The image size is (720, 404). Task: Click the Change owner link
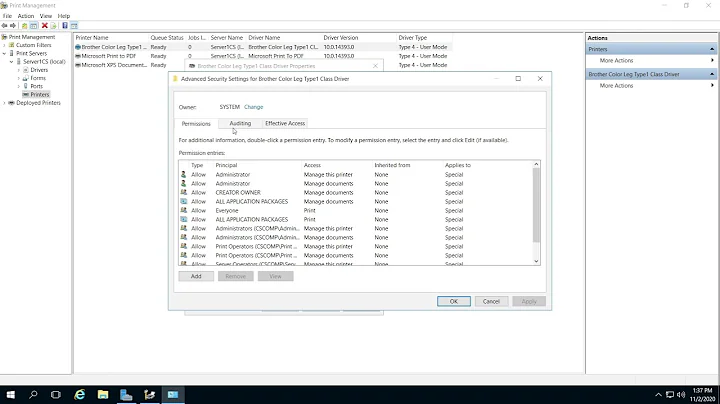coord(253,107)
